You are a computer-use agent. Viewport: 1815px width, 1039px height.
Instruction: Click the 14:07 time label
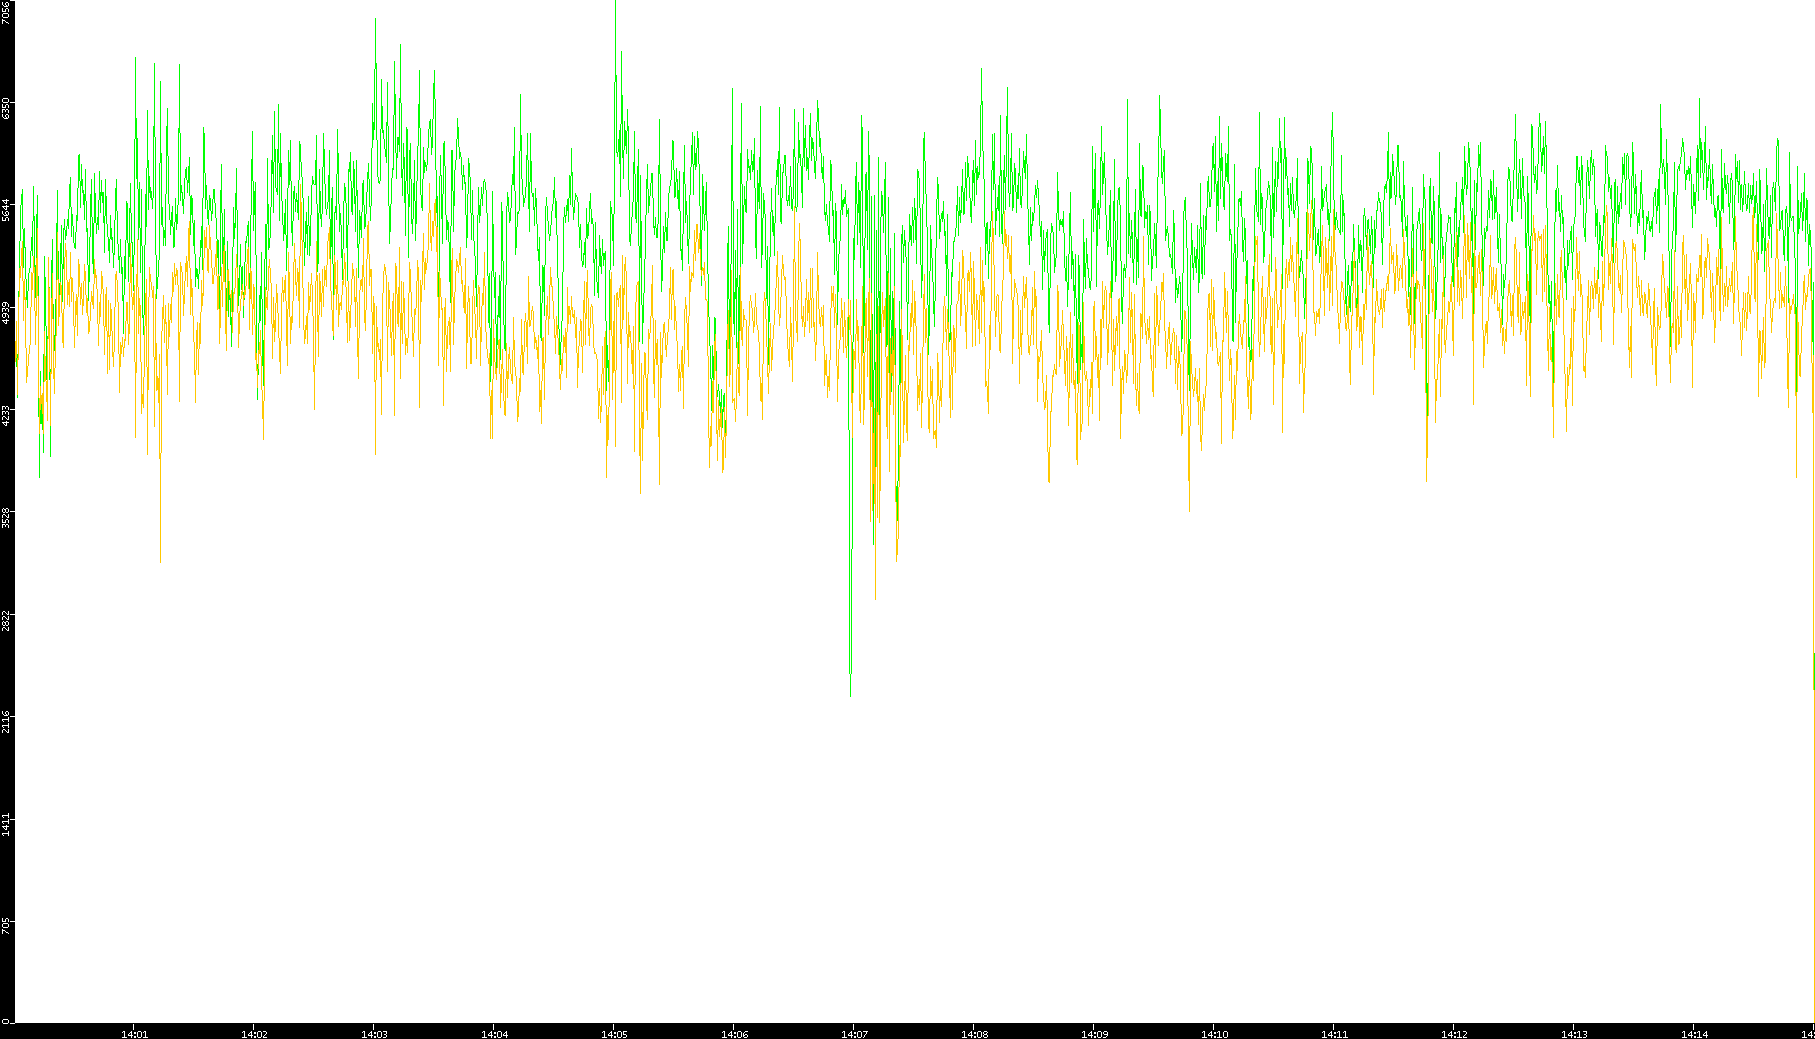click(855, 1033)
